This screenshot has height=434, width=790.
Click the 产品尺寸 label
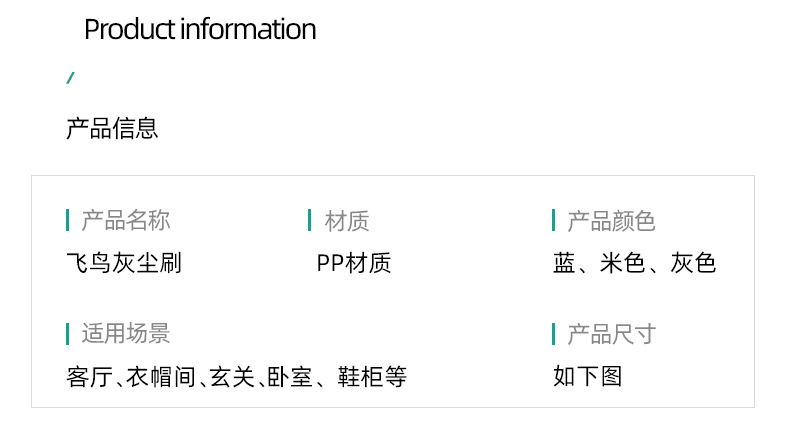click(611, 333)
